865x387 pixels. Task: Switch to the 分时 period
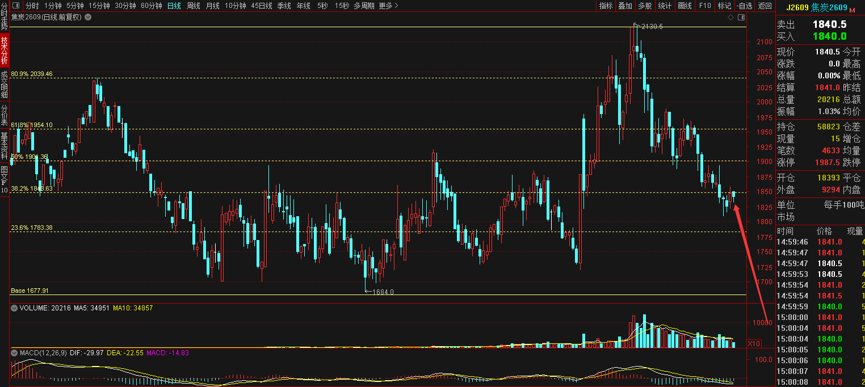click(x=32, y=6)
